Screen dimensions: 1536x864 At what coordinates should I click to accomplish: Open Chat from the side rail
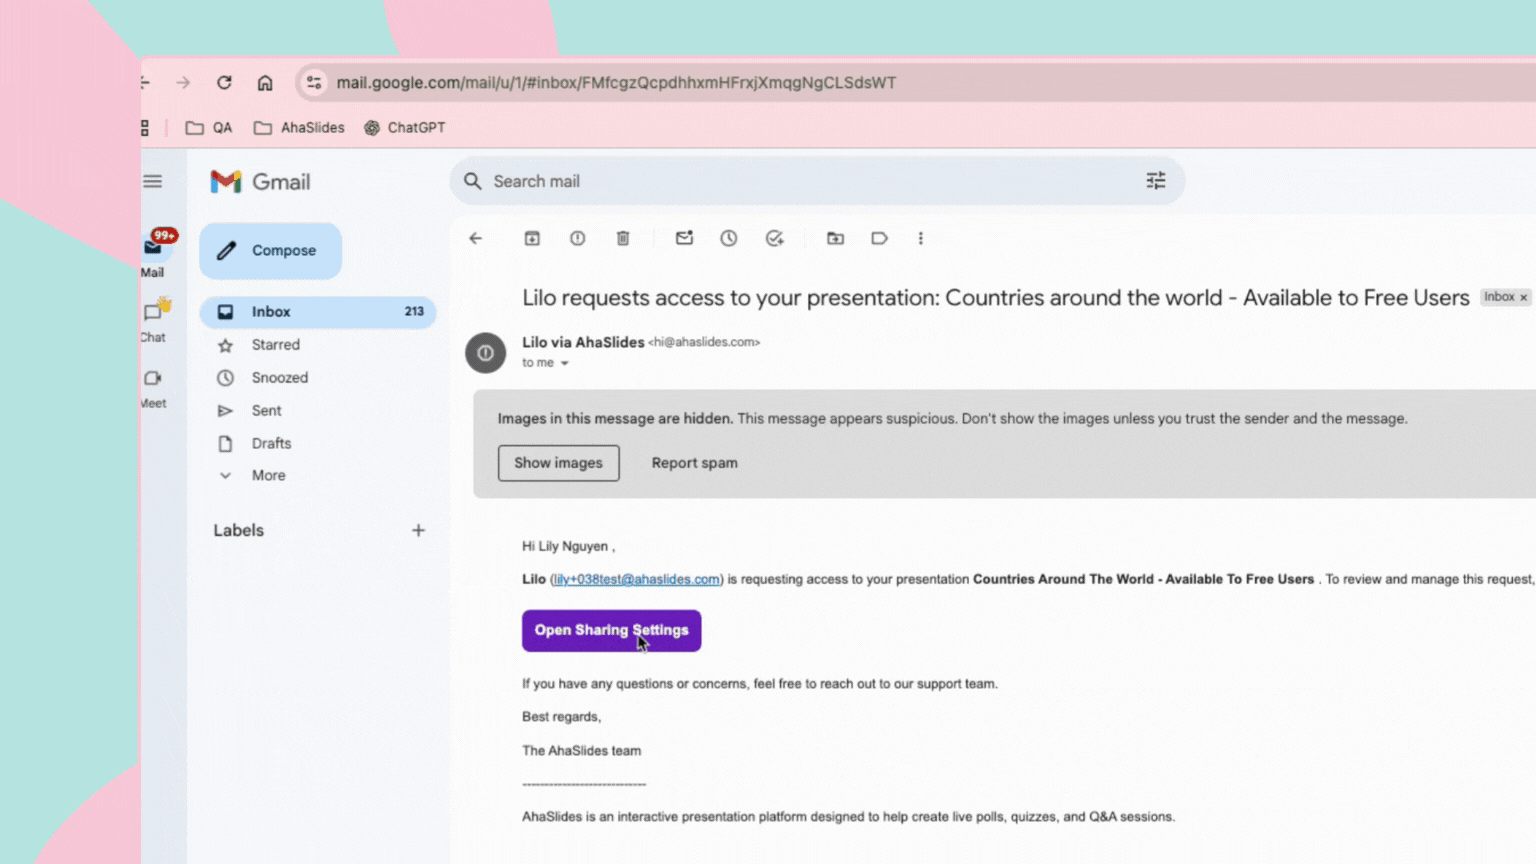click(155, 320)
